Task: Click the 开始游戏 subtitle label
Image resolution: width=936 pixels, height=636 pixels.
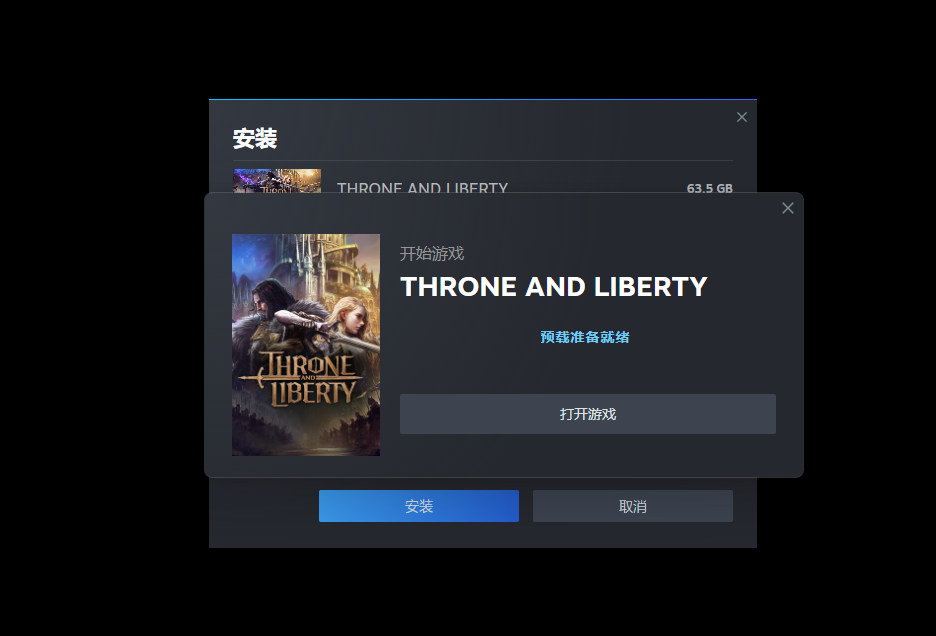Action: (432, 254)
